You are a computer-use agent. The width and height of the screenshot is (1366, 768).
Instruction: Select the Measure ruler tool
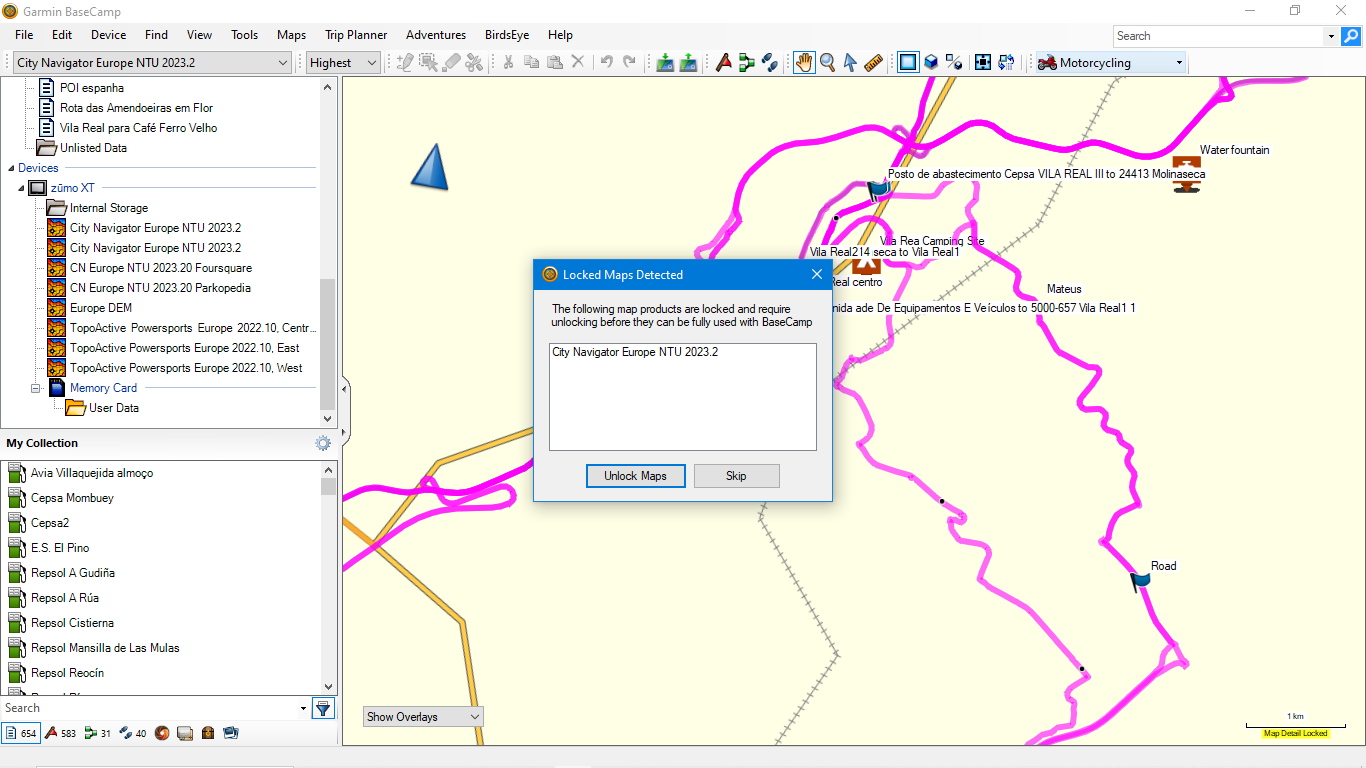(x=874, y=62)
